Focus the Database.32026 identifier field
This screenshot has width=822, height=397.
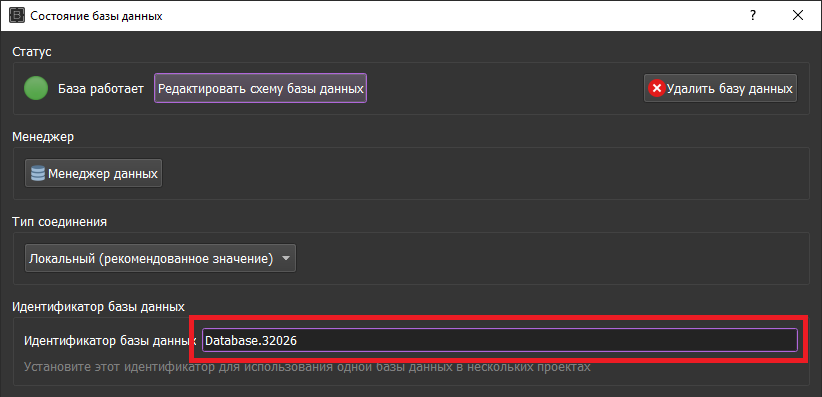click(500, 340)
